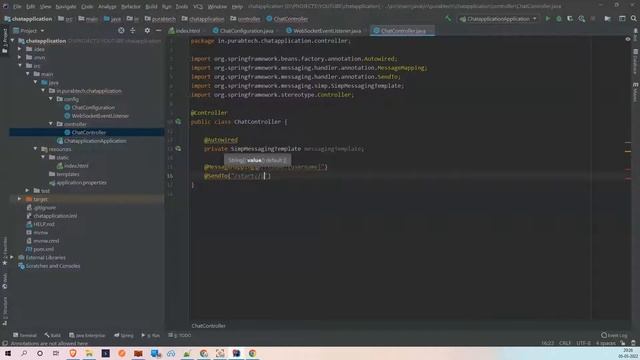Run with coverage icon in toolbar
The width and height of the screenshot is (640, 360).
click(x=570, y=19)
